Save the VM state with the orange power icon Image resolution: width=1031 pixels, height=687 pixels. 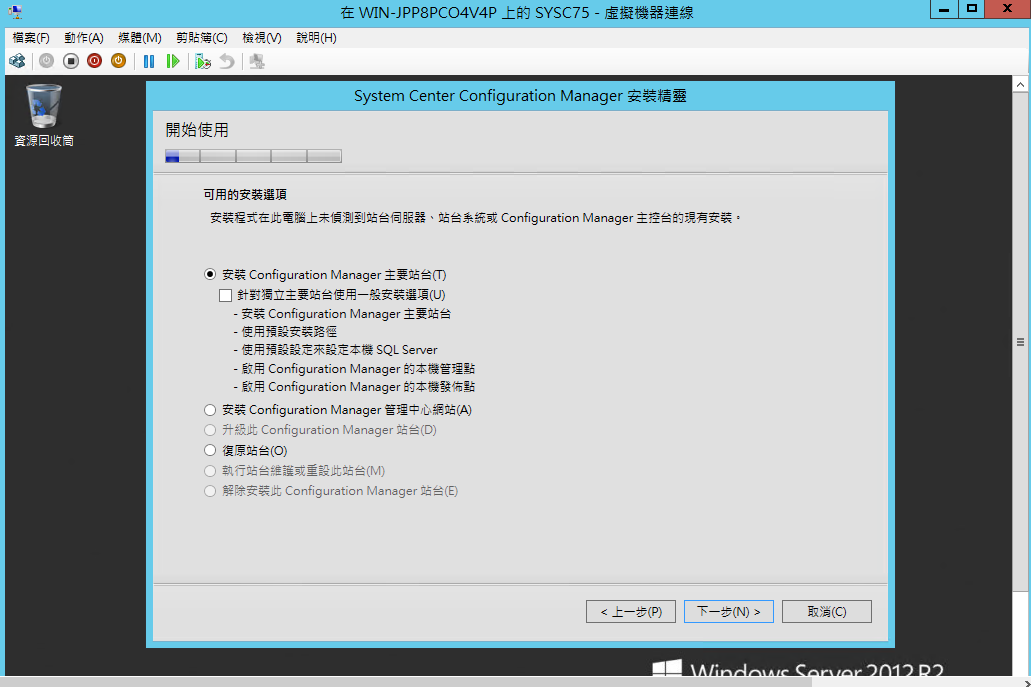118,61
